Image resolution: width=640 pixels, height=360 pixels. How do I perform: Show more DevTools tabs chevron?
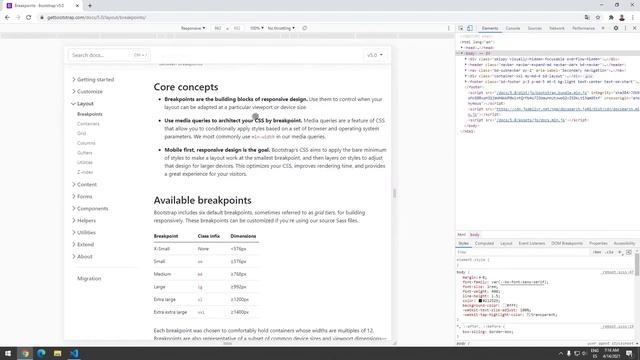point(603,28)
